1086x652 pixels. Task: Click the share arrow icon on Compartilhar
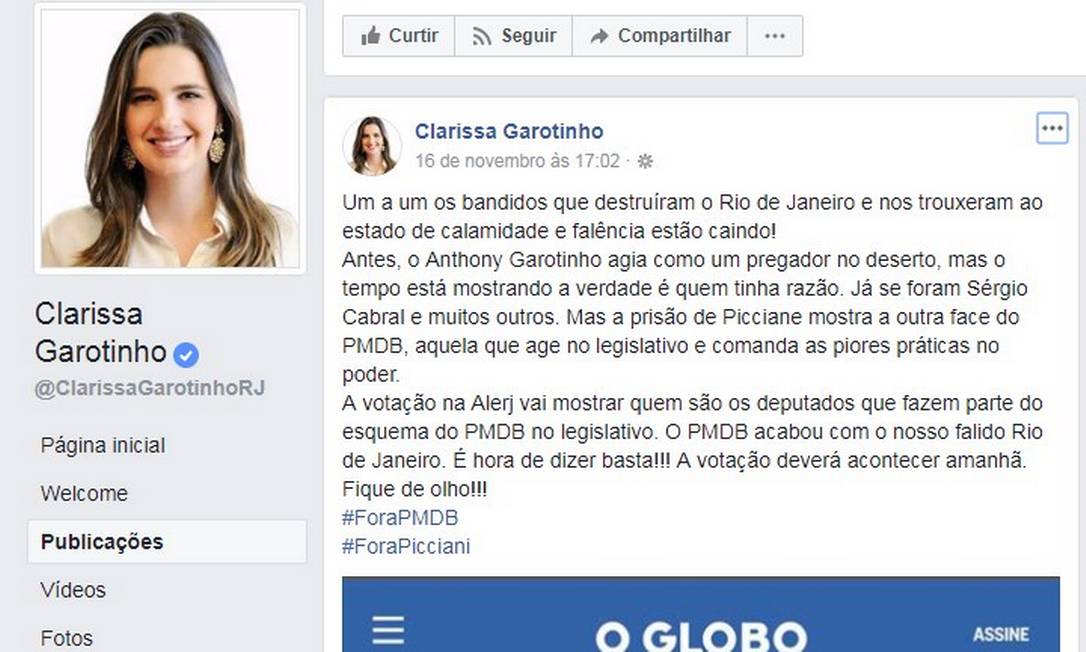(599, 36)
